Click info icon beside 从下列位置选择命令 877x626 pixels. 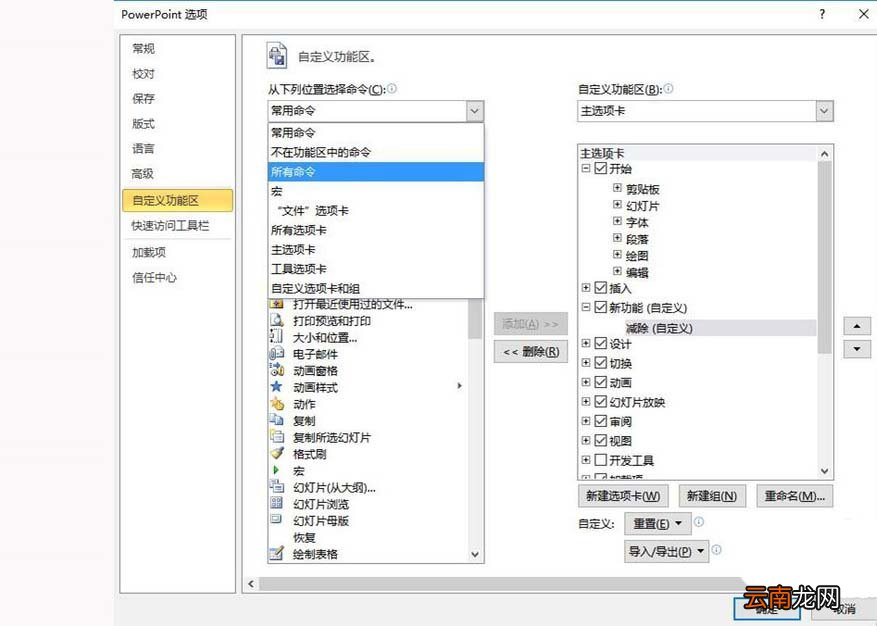[392, 88]
